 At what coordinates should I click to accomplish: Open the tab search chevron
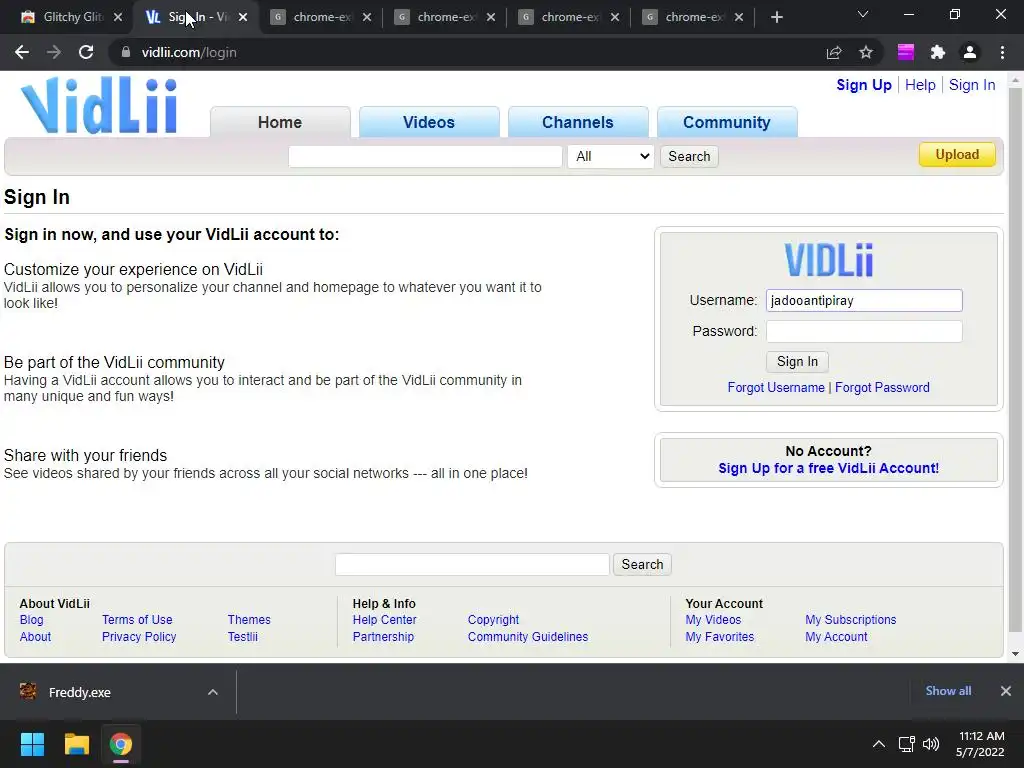tap(863, 14)
